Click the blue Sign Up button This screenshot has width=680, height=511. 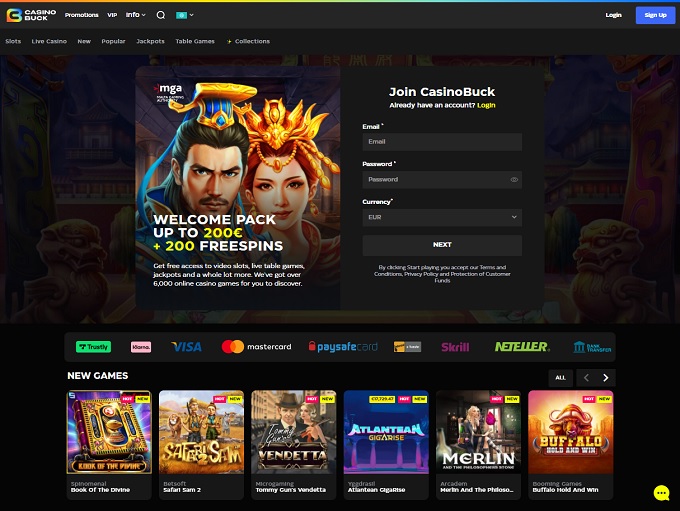tap(655, 15)
